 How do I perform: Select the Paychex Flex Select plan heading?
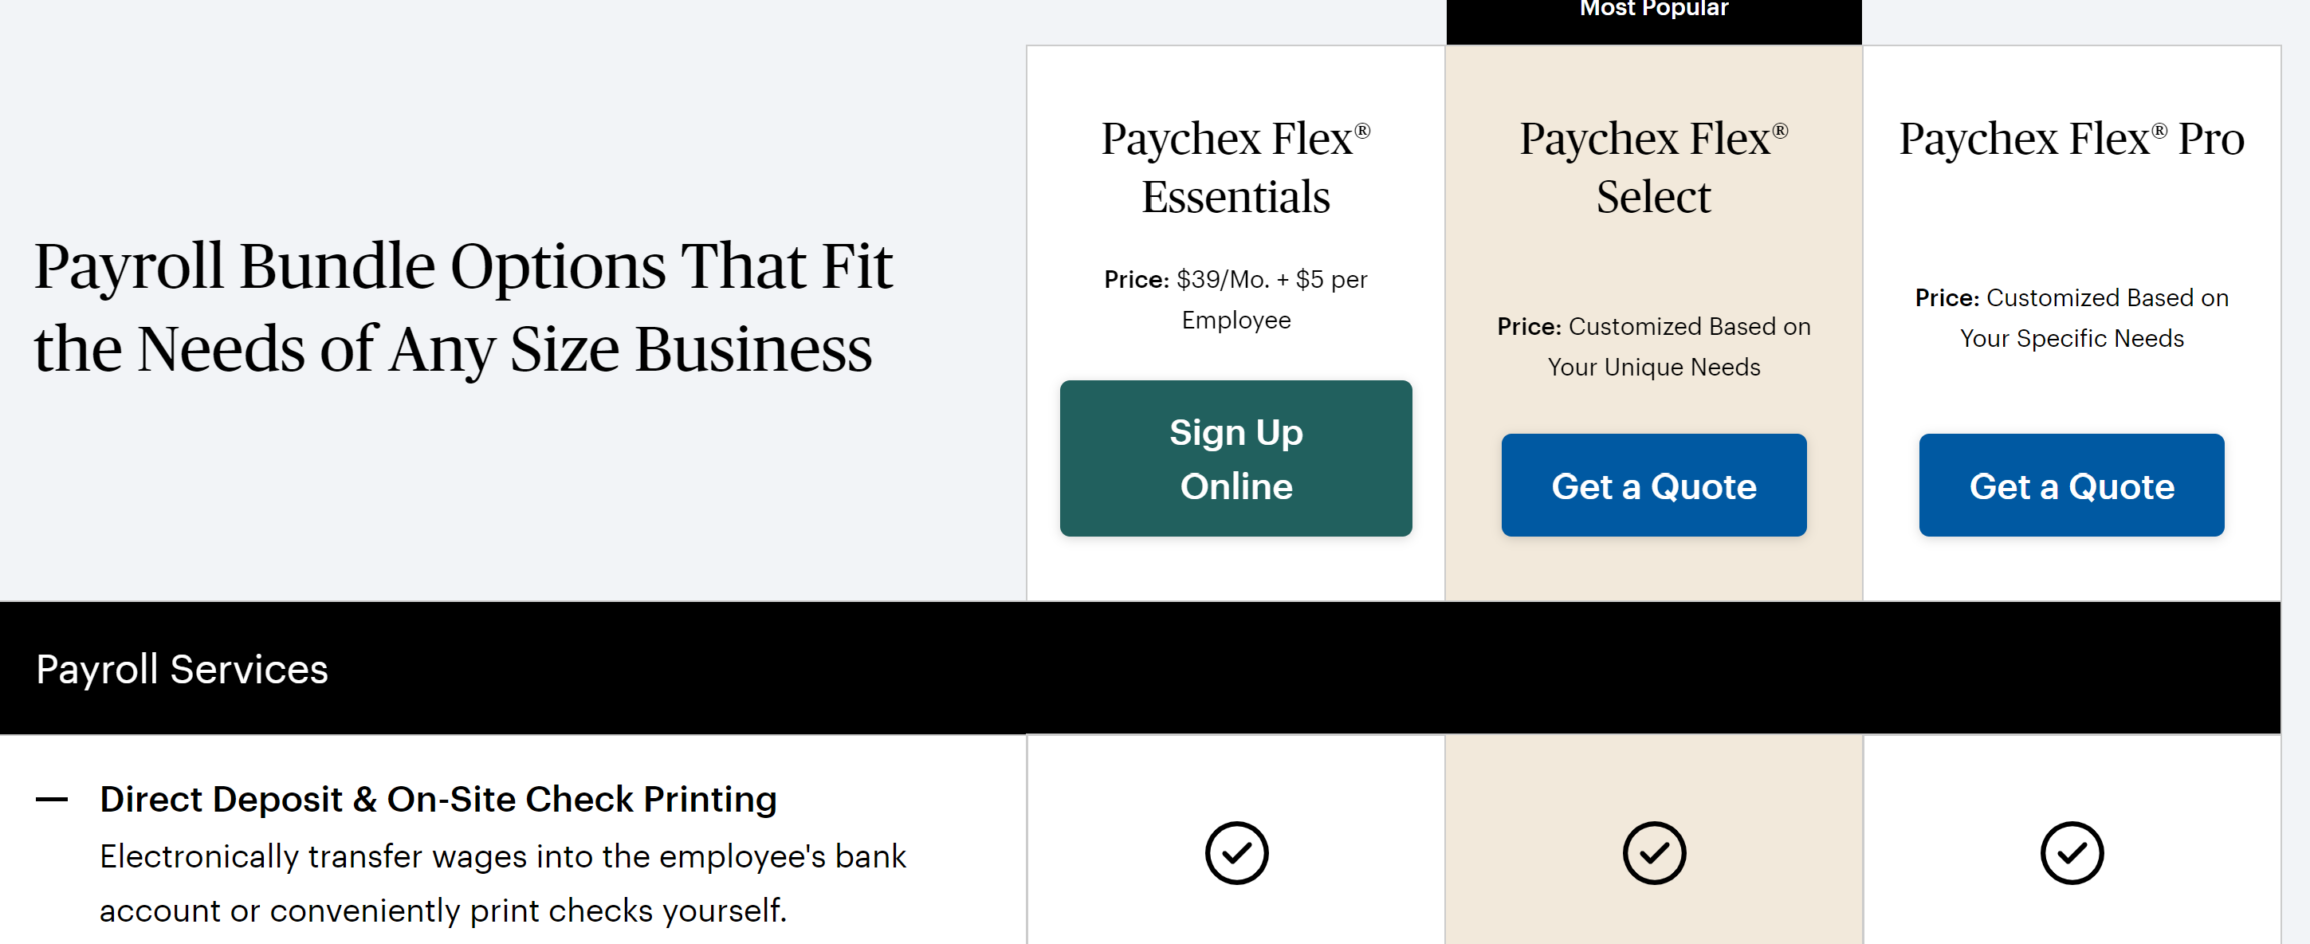tap(1653, 166)
